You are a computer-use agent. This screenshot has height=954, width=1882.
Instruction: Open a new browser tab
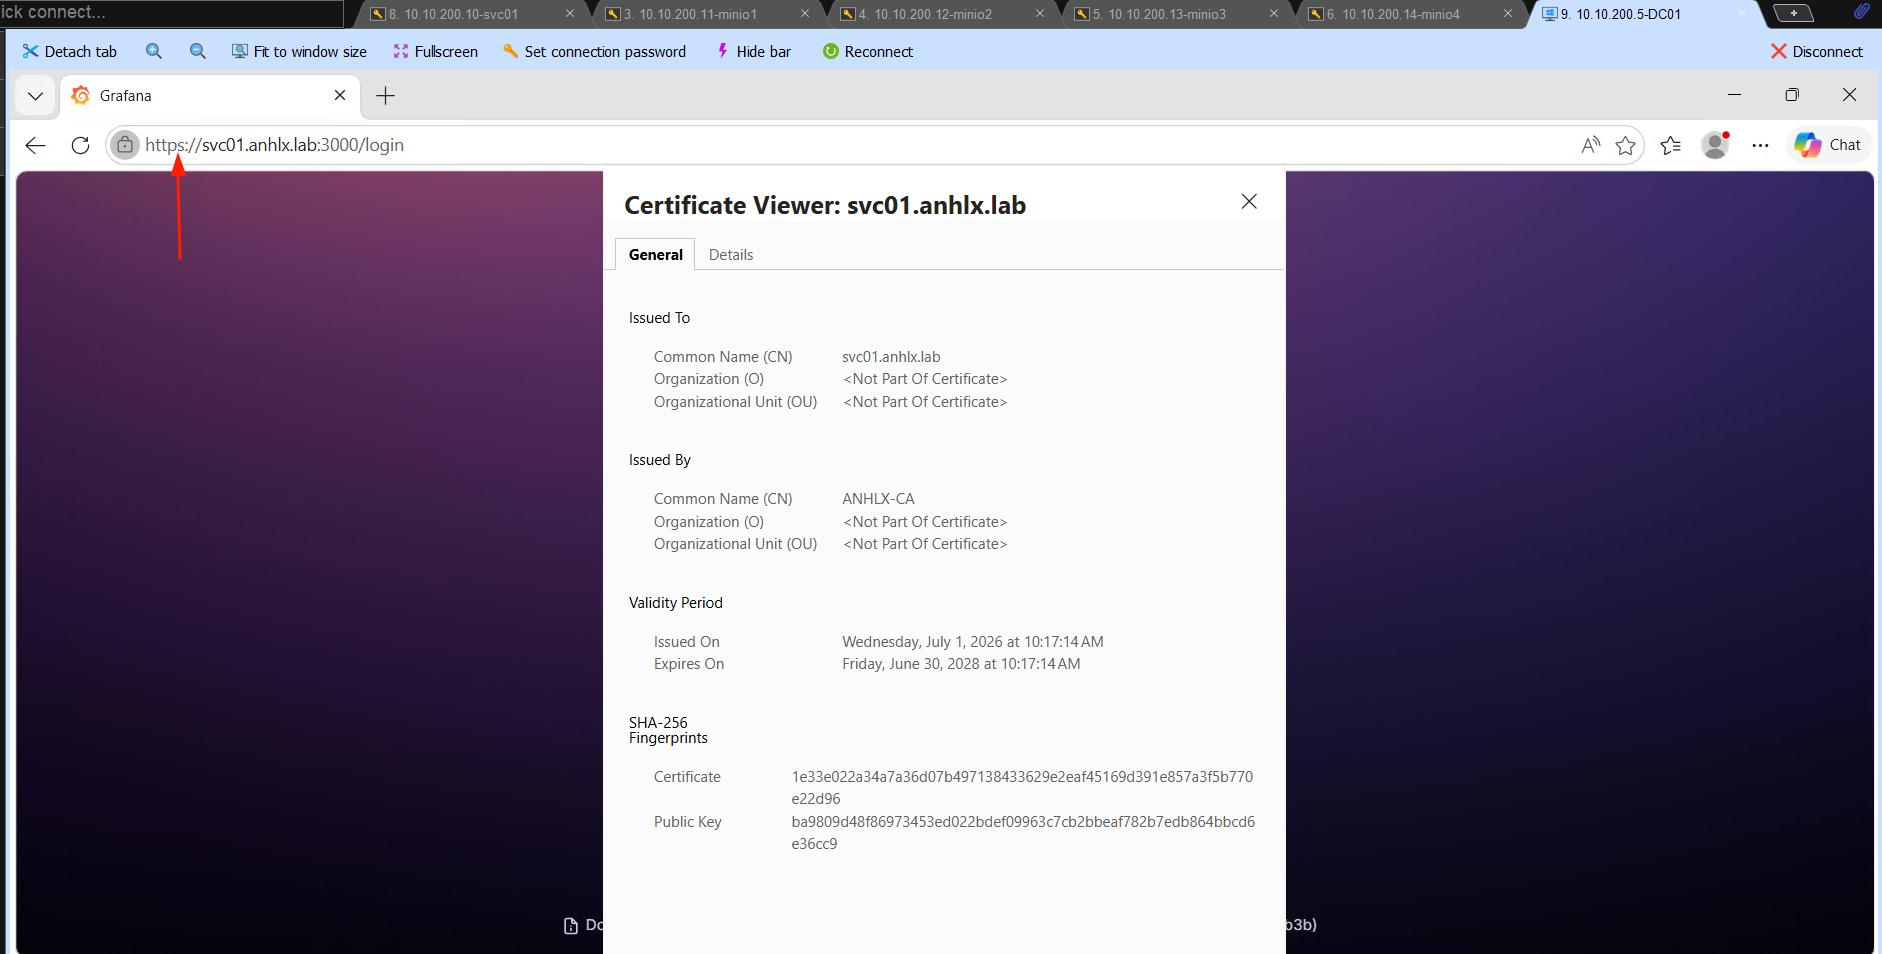(x=385, y=96)
